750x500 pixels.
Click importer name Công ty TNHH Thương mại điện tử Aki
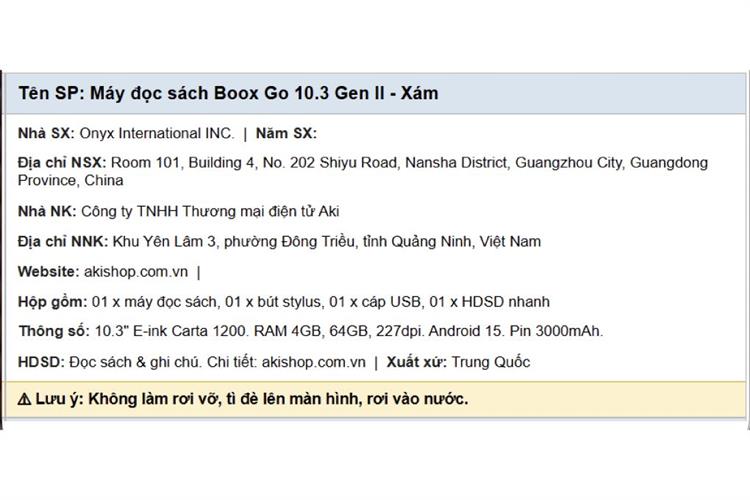click(210, 211)
